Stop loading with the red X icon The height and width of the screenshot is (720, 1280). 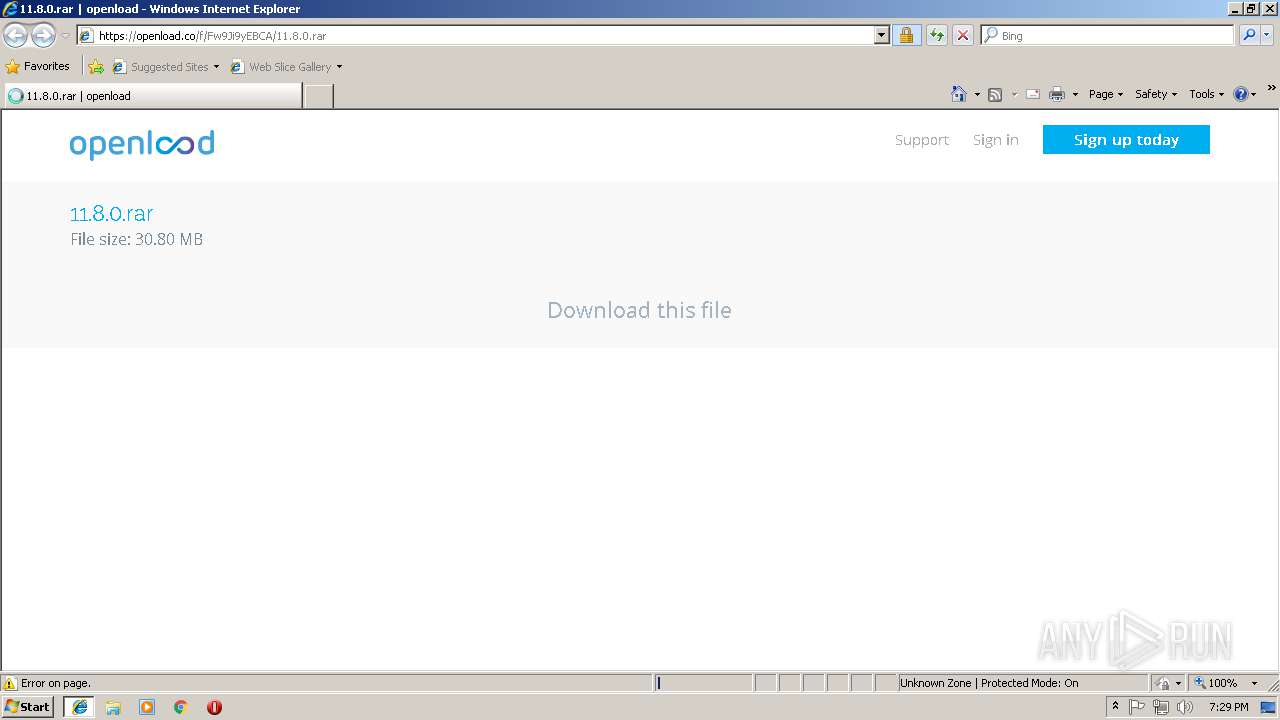point(963,35)
